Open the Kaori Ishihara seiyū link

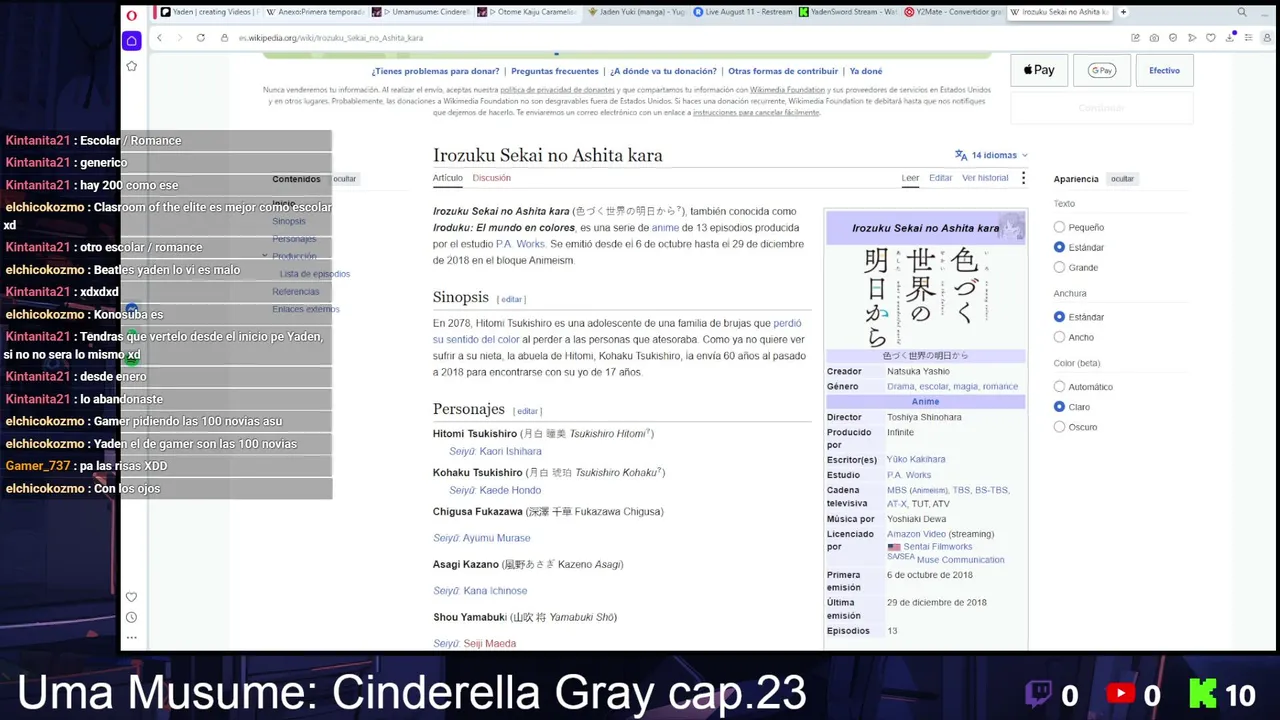click(x=510, y=451)
